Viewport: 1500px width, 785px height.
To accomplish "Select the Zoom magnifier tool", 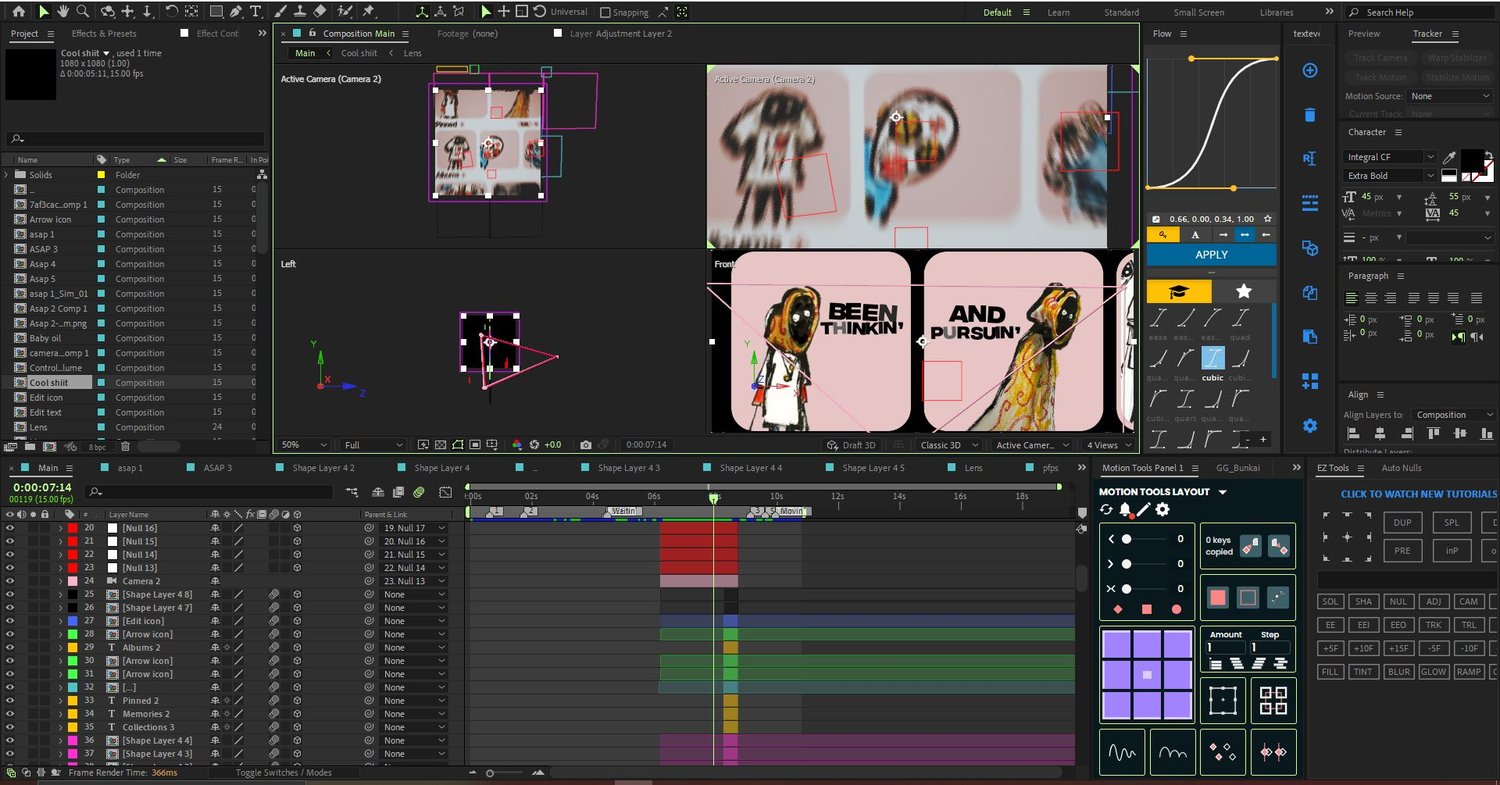I will (x=82, y=12).
